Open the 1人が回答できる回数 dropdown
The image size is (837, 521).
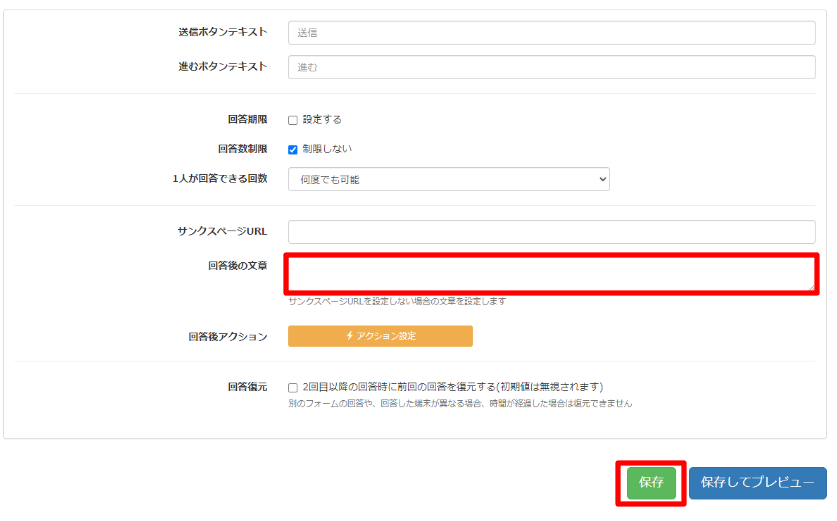[448, 179]
